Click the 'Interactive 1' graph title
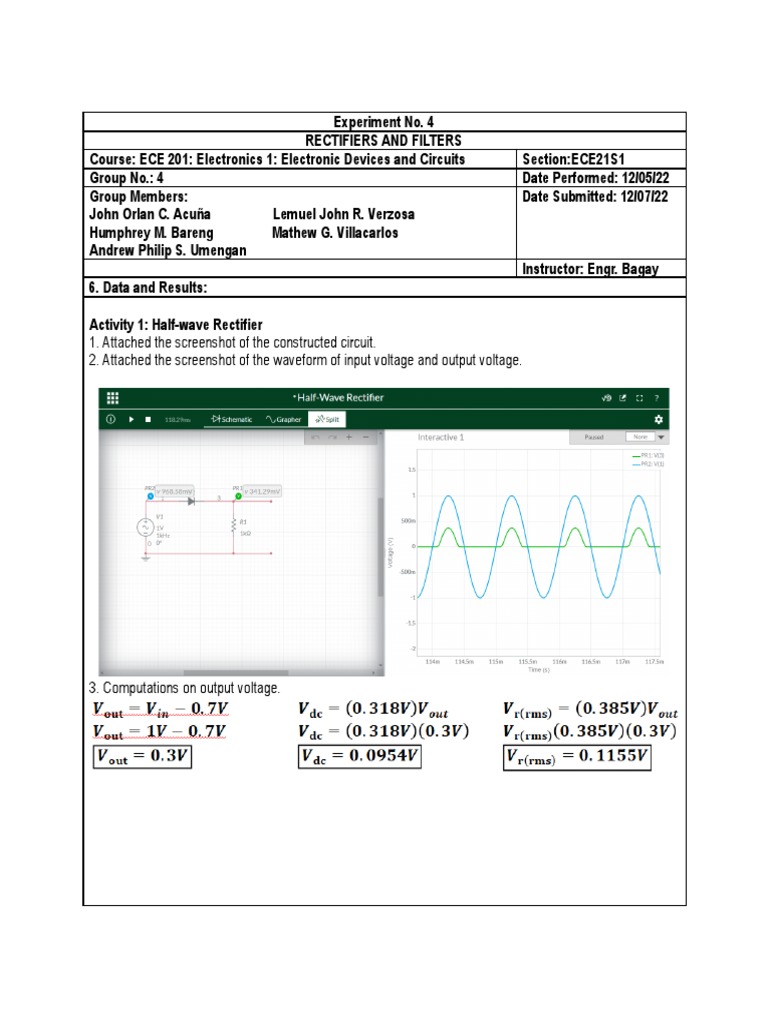The image size is (768, 1024). [441, 437]
